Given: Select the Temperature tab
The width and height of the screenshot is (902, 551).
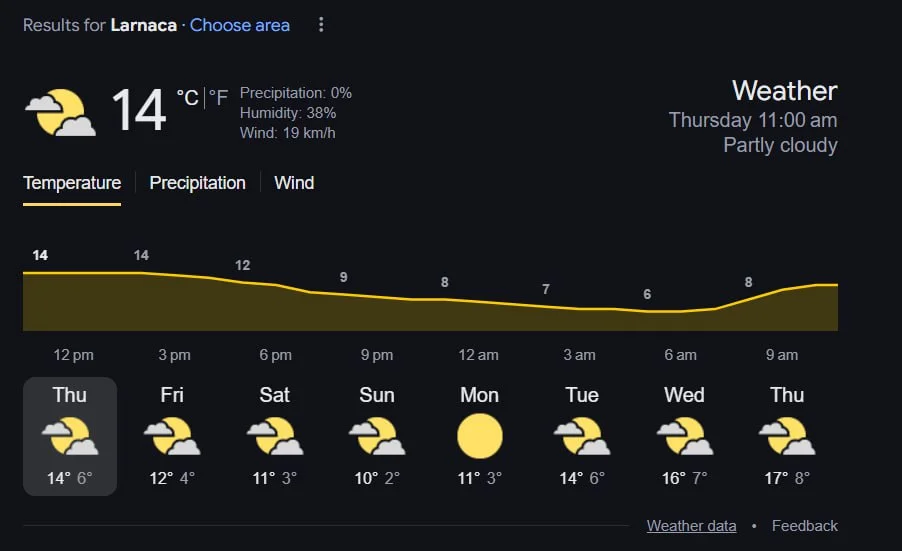Looking at the screenshot, I should (72, 183).
